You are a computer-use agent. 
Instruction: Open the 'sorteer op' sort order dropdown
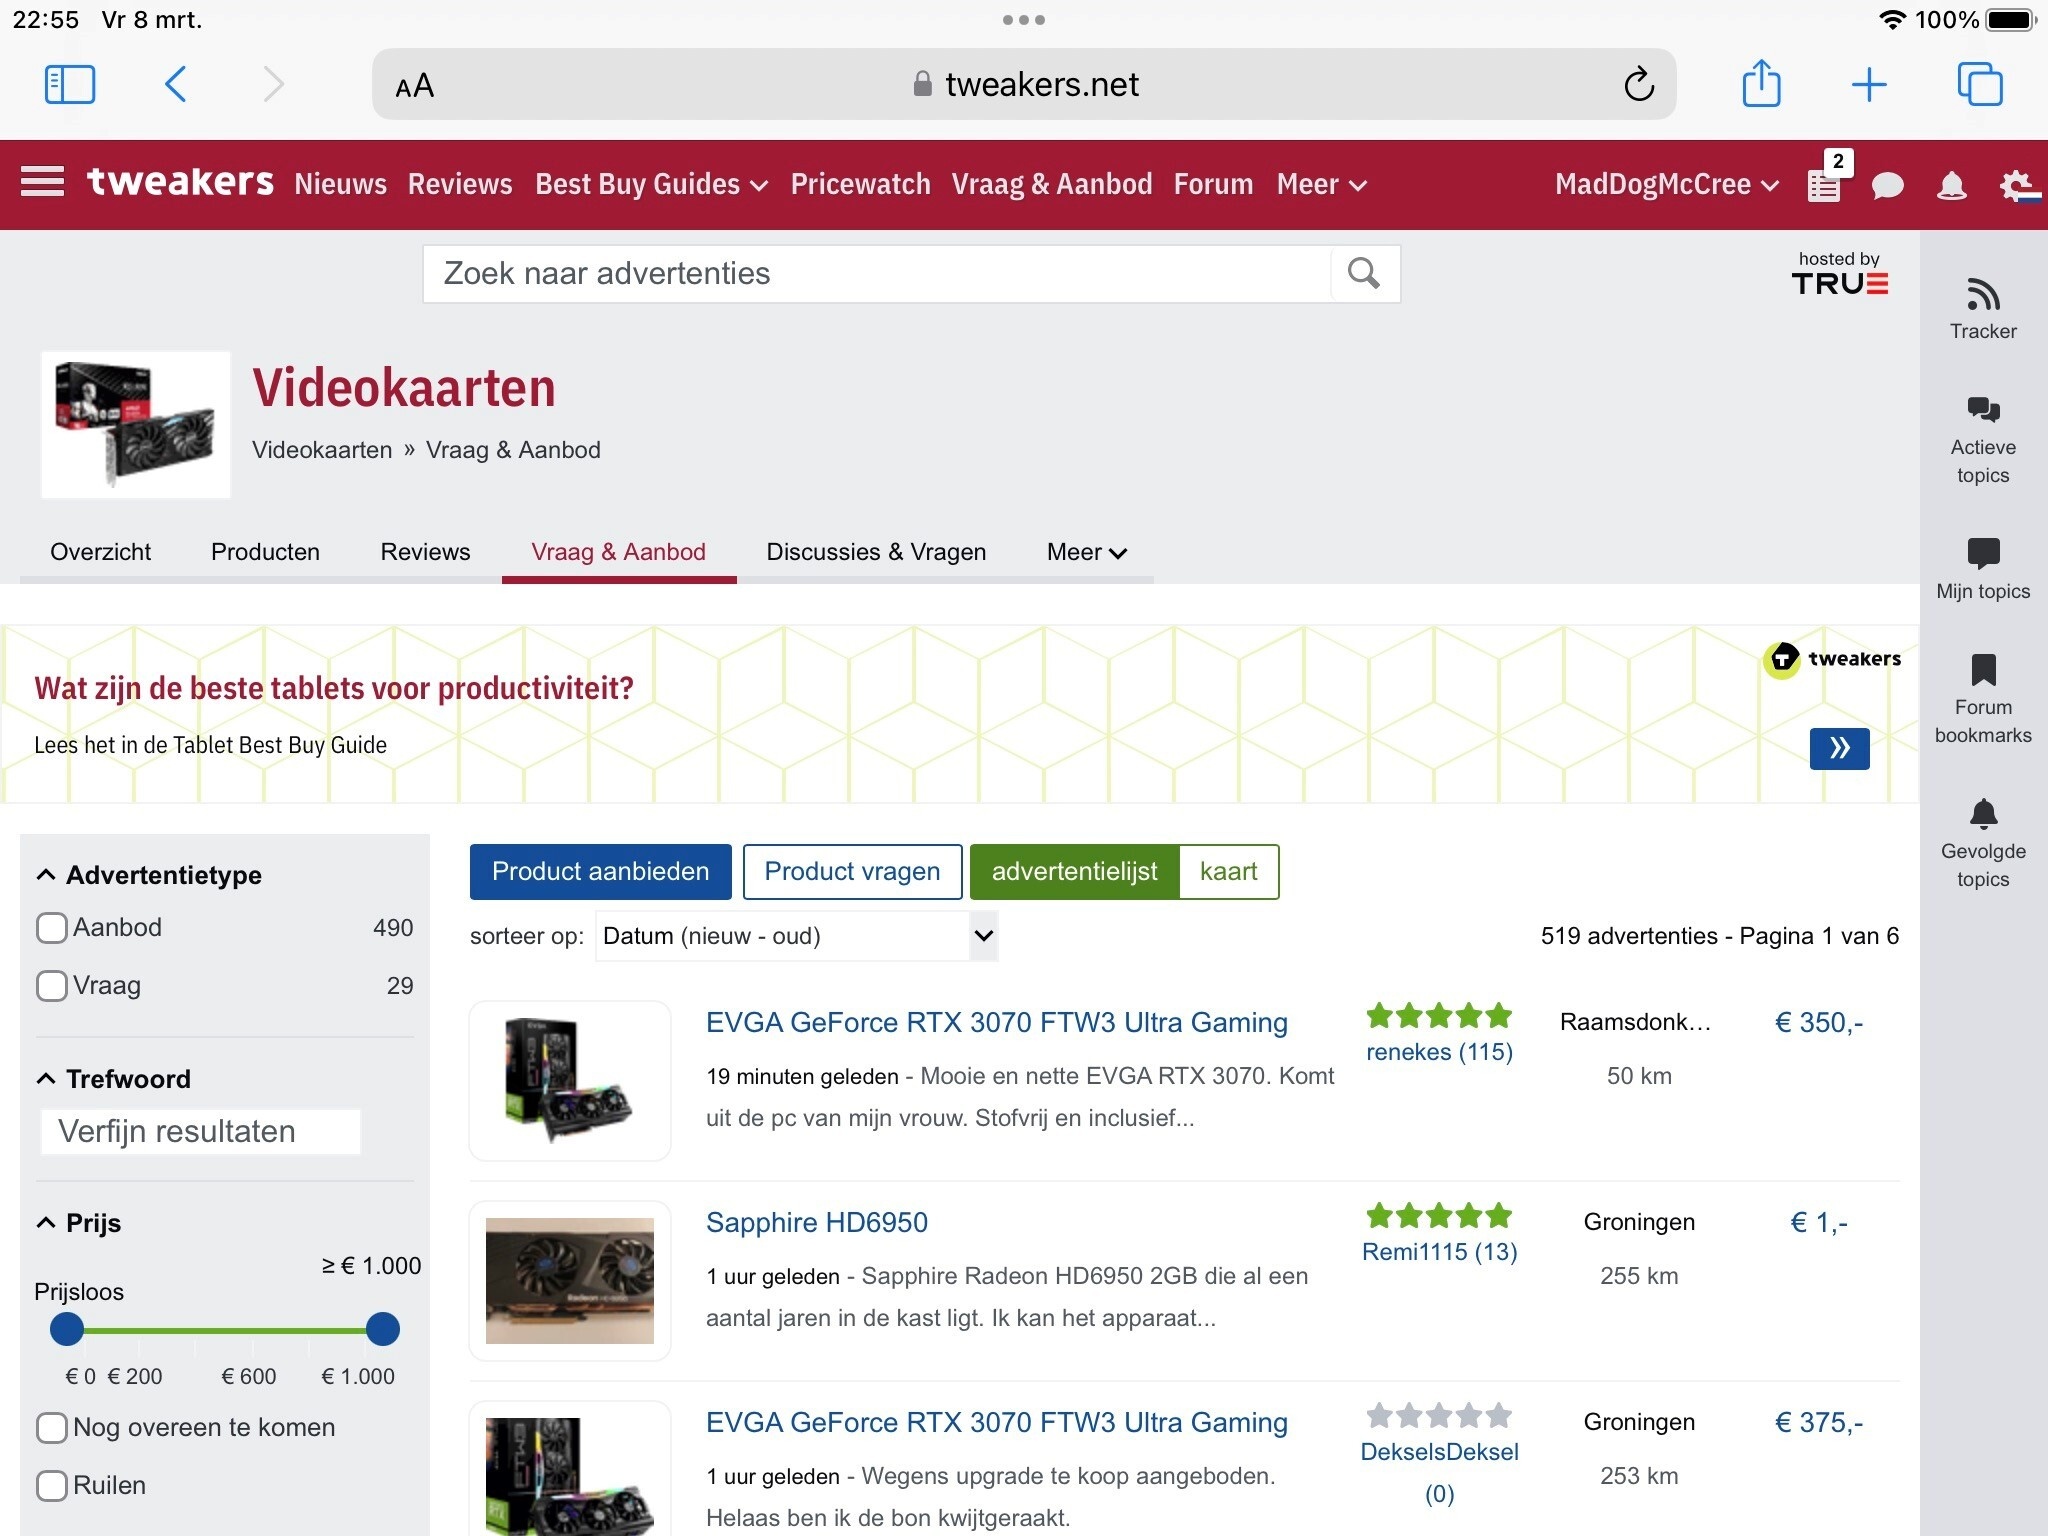tap(795, 936)
